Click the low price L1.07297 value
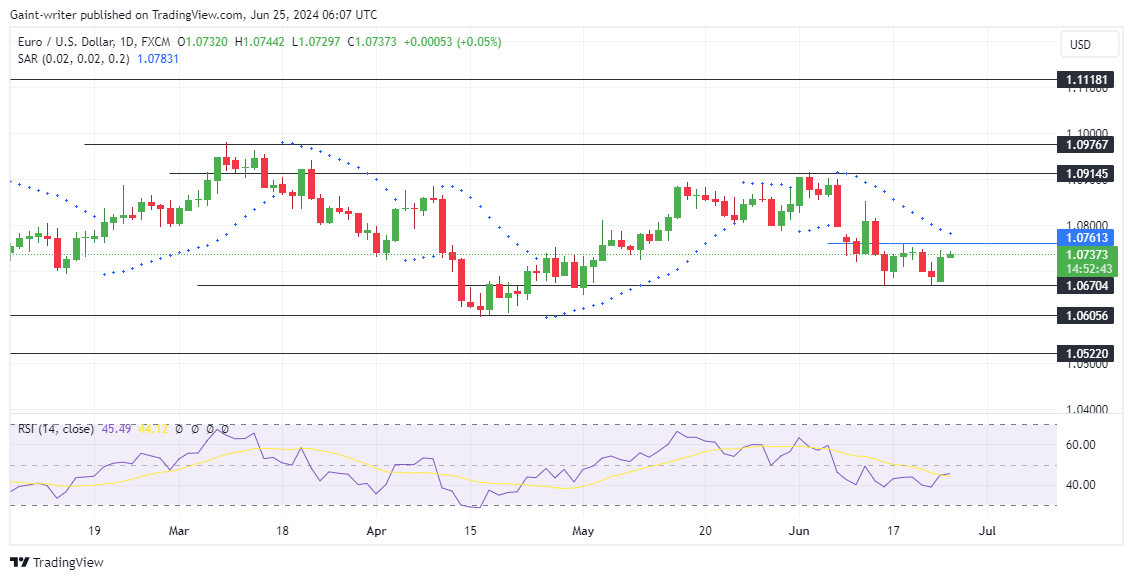The image size is (1133, 580). [x=316, y=42]
